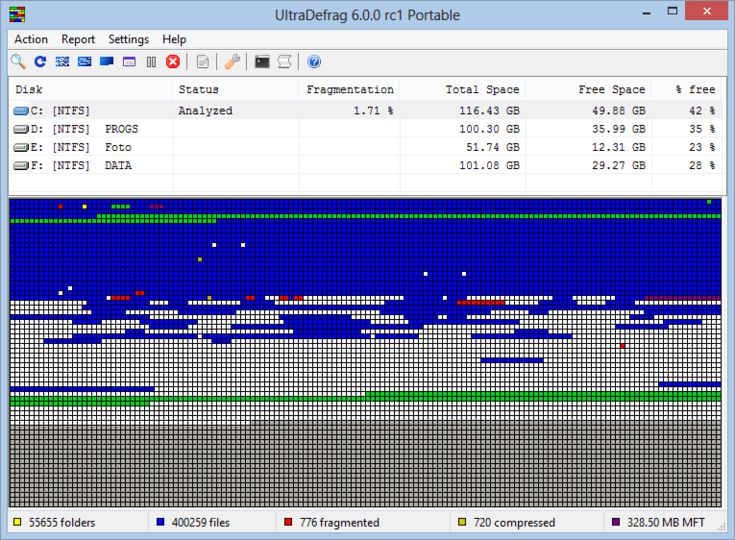Stop the job with the red X icon
This screenshot has height=540, width=735.
[x=173, y=61]
